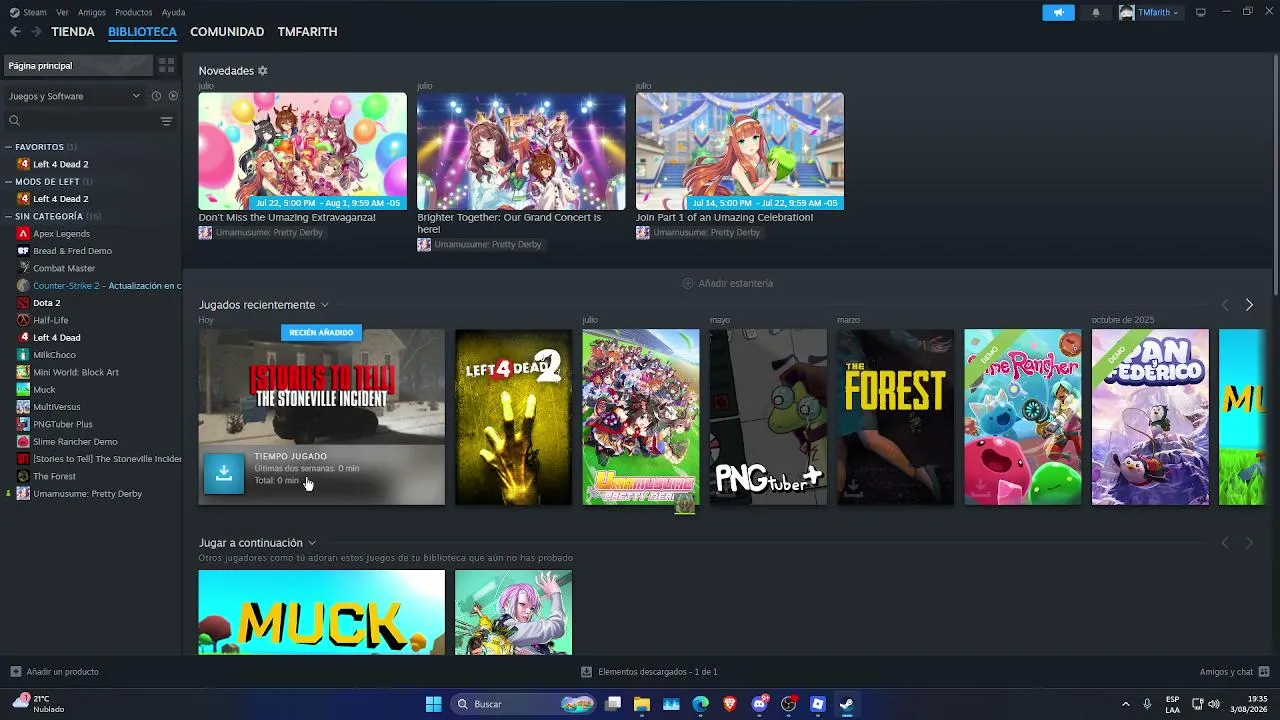Open the Steam menu

pyautogui.click(x=29, y=12)
